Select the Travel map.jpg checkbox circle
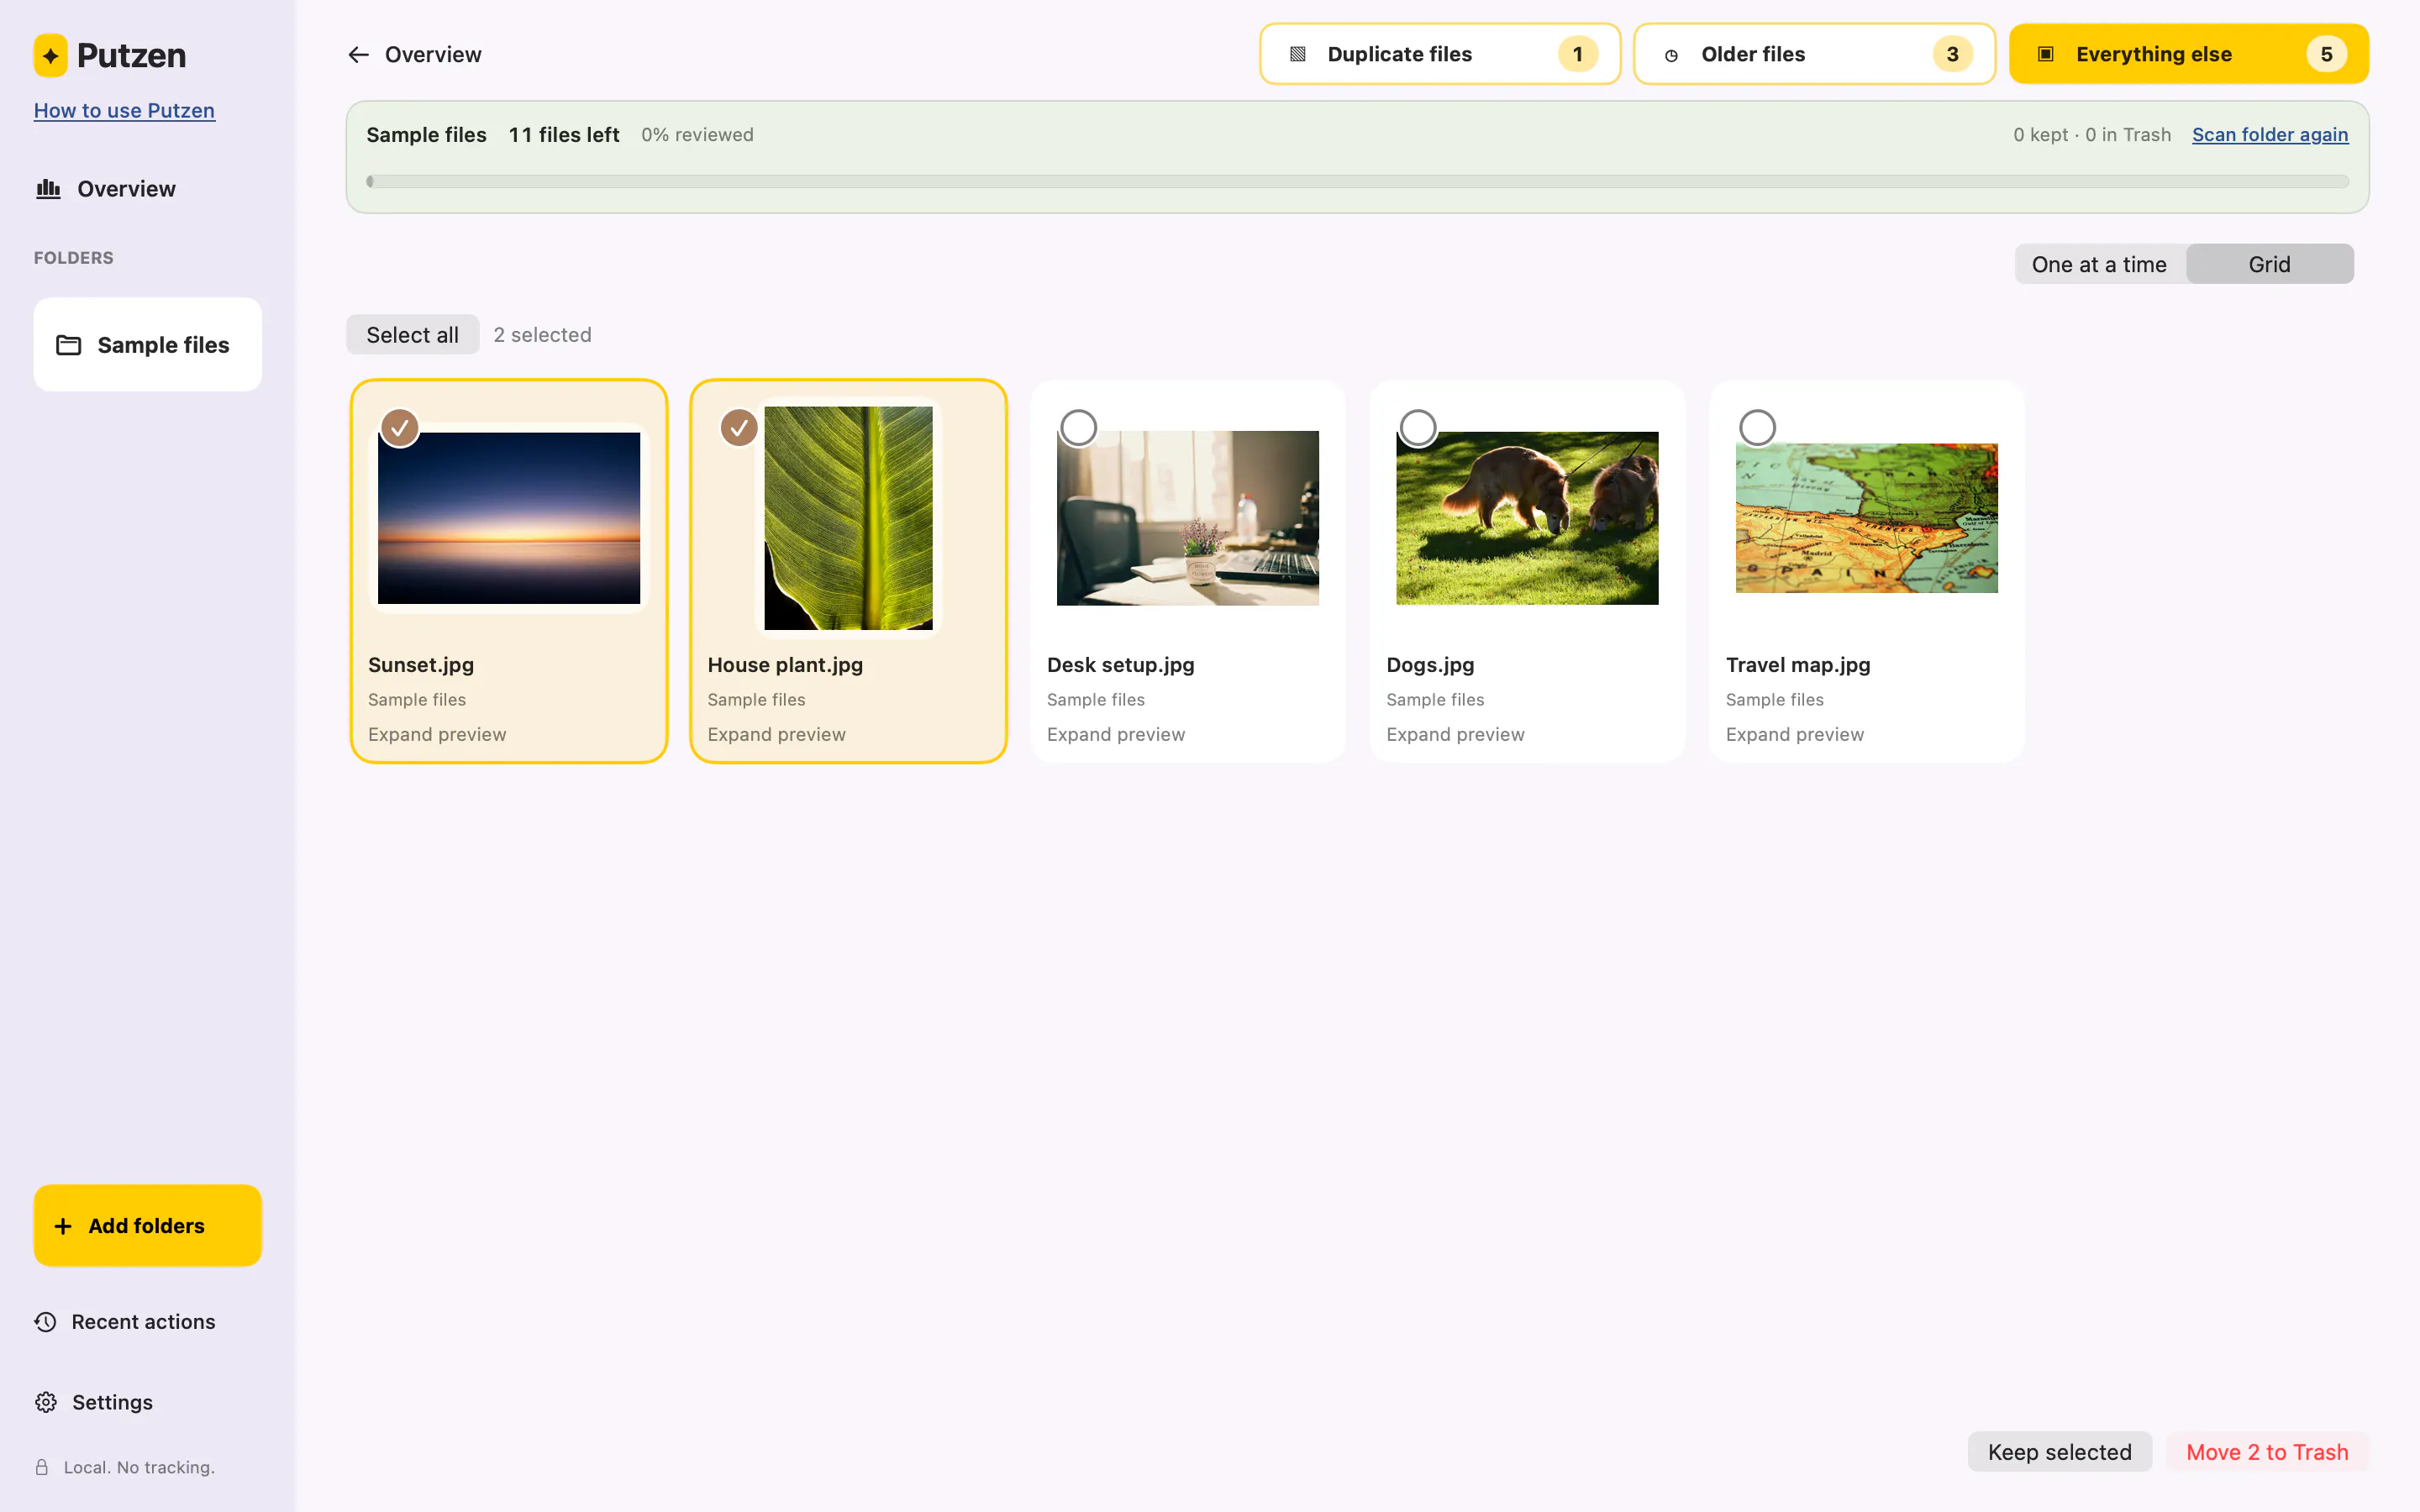Screen dimensions: 2420x1512 point(1757,428)
